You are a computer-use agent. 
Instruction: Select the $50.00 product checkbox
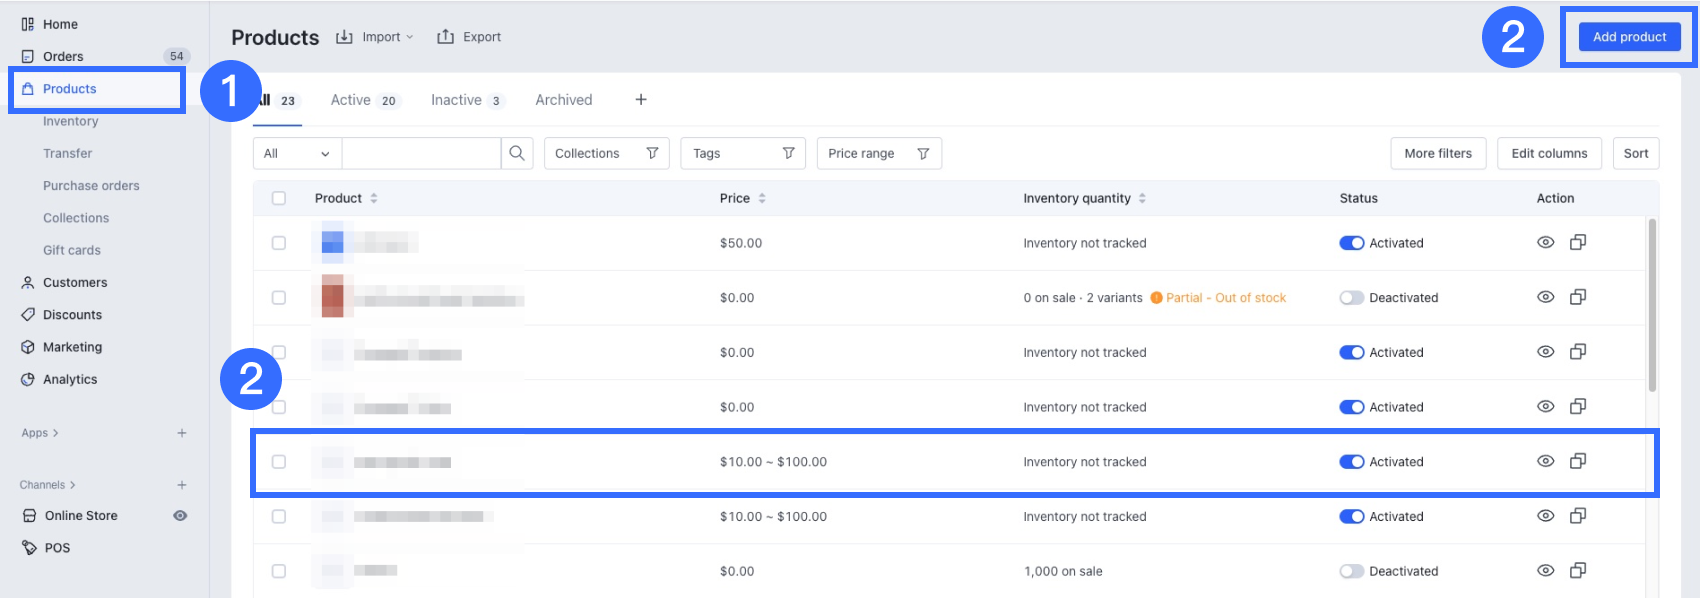pos(279,243)
